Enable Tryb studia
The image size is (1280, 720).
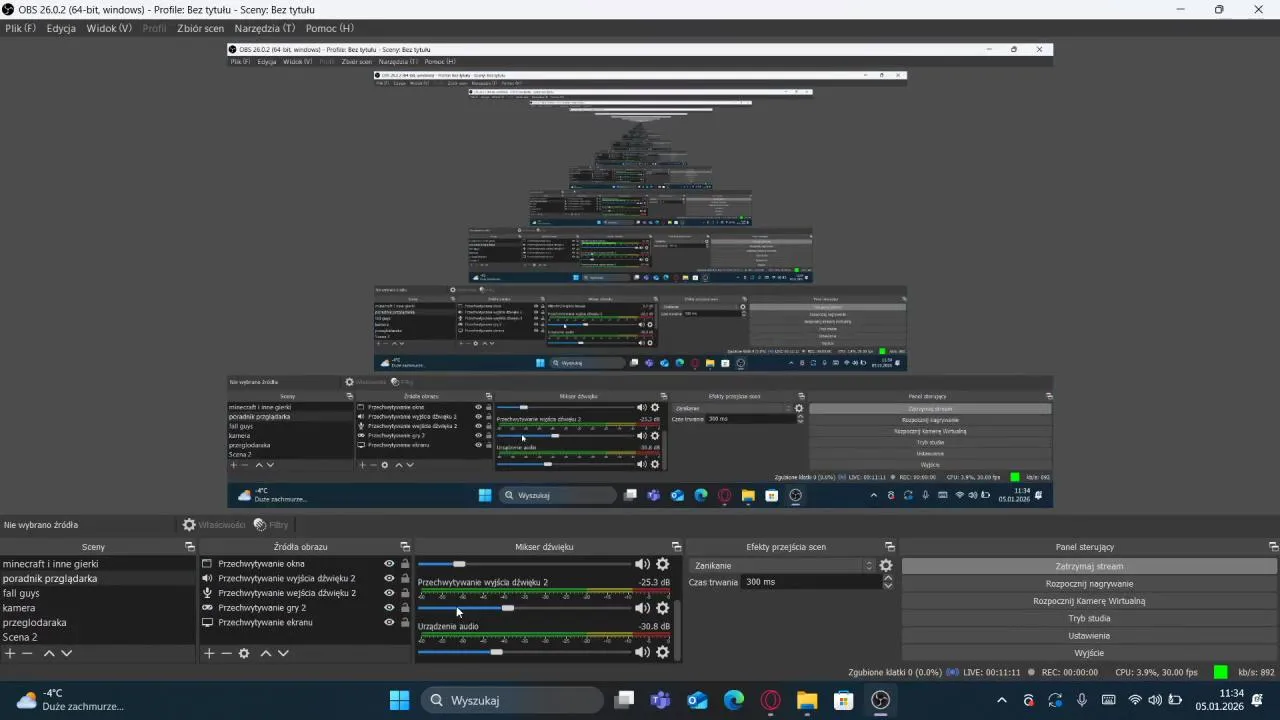(1089, 618)
